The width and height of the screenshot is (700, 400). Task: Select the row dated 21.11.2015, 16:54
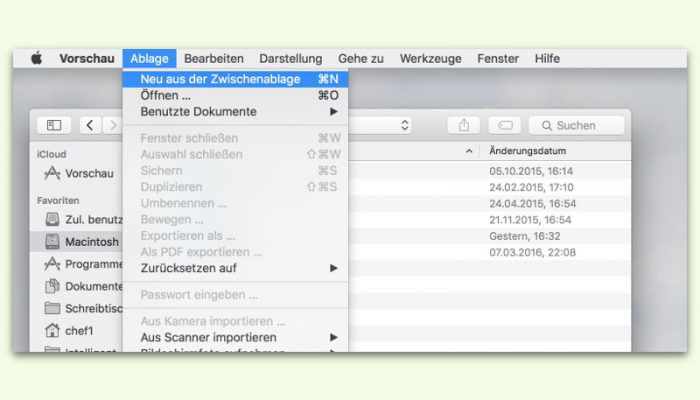490,220
